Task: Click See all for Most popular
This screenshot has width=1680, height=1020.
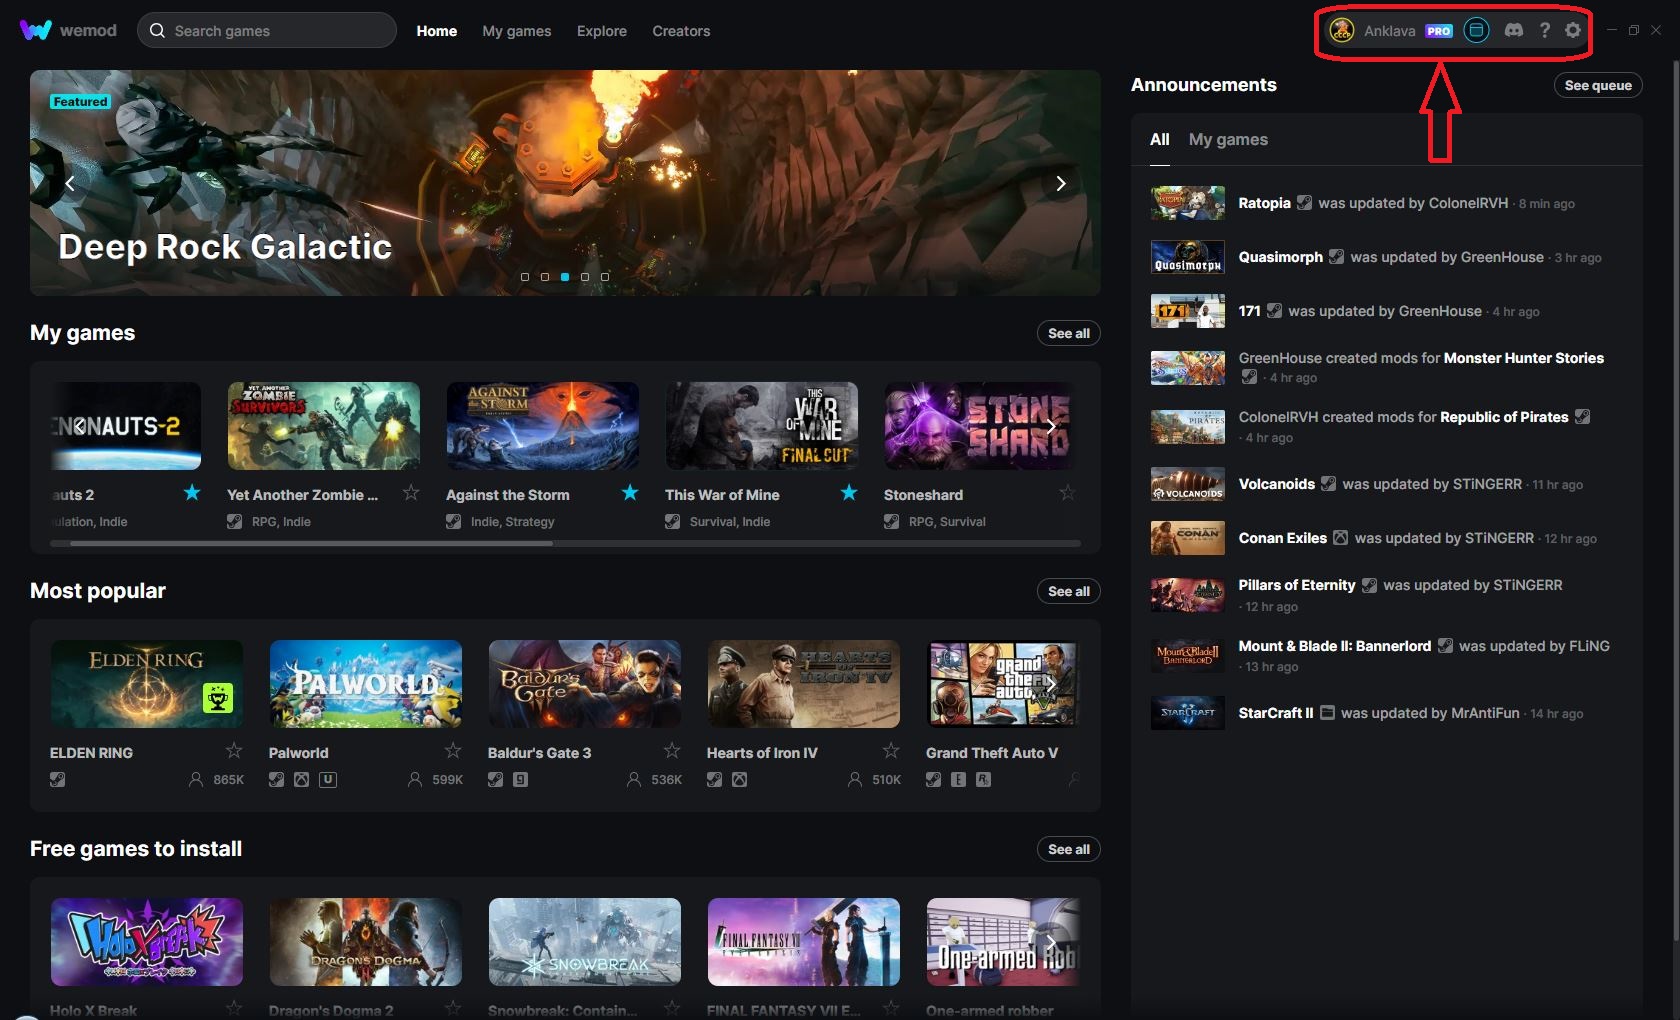Action: click(x=1069, y=591)
